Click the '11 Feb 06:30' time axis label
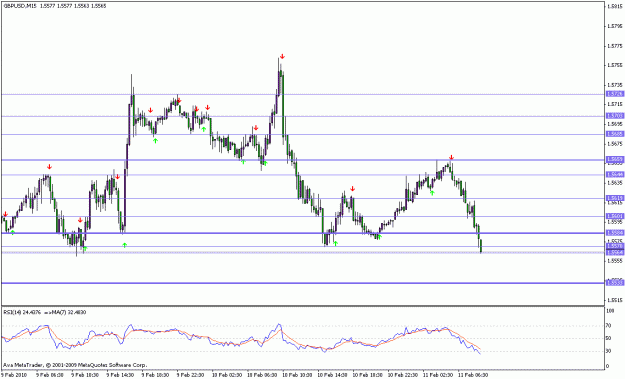The image size is (625, 379). [x=473, y=375]
